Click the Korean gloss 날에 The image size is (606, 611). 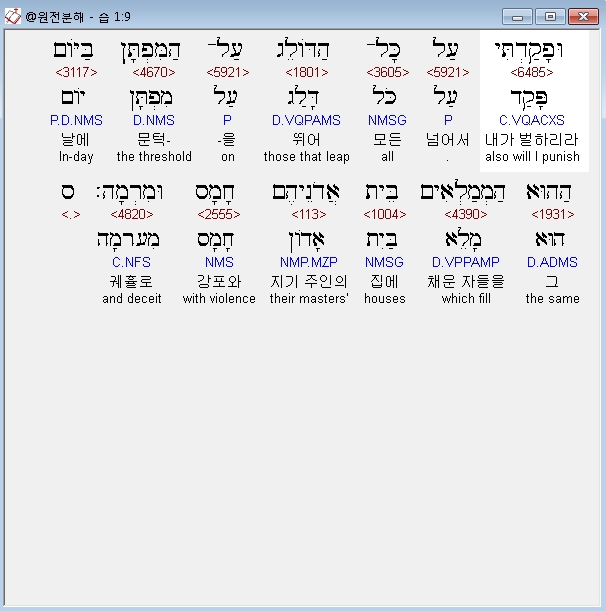coord(76,140)
